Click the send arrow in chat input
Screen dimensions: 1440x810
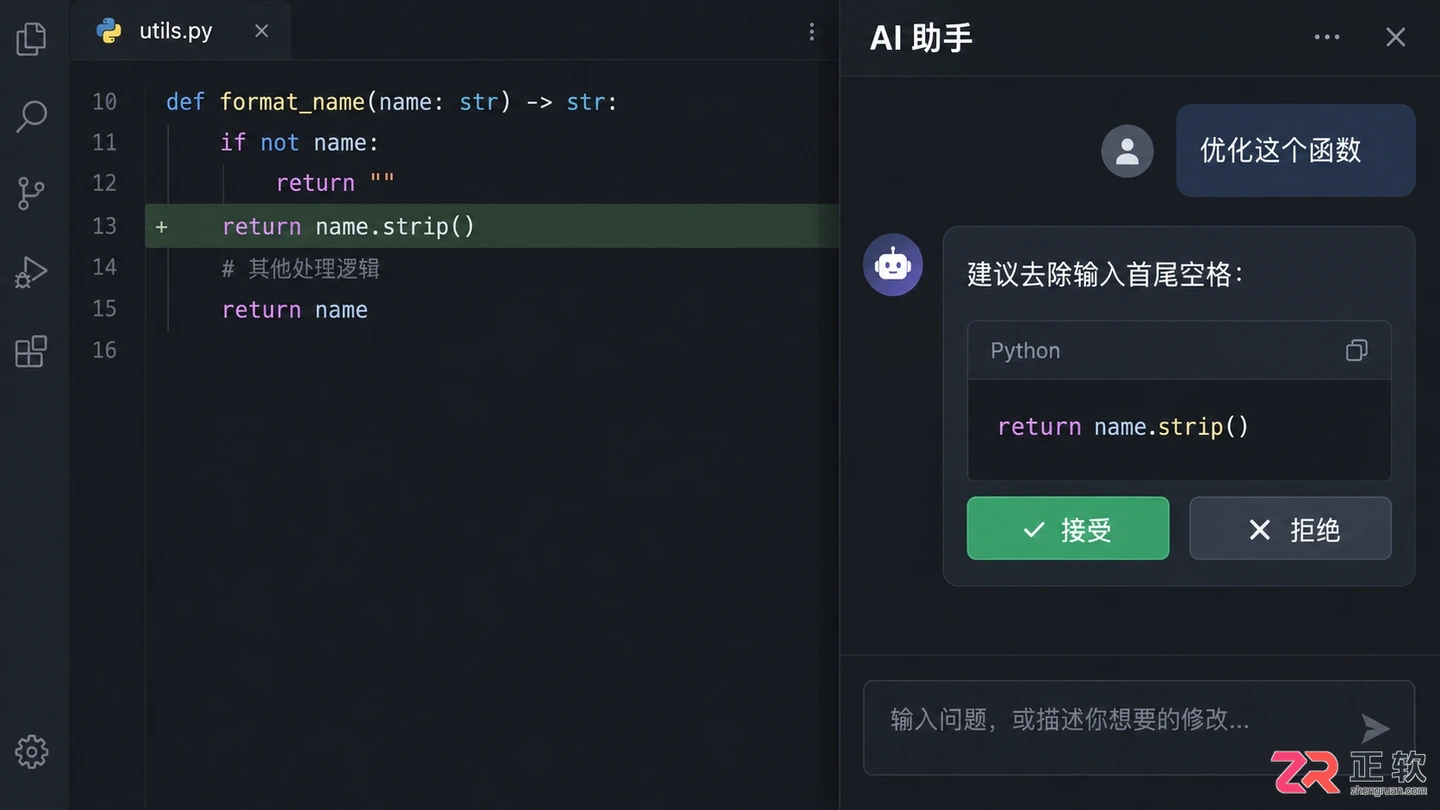point(1375,728)
